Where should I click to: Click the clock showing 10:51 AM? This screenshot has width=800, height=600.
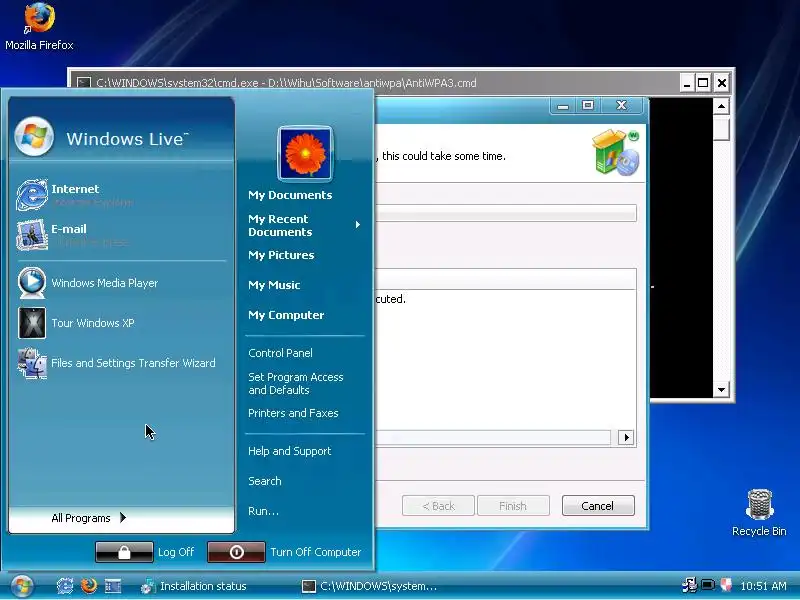coord(763,586)
